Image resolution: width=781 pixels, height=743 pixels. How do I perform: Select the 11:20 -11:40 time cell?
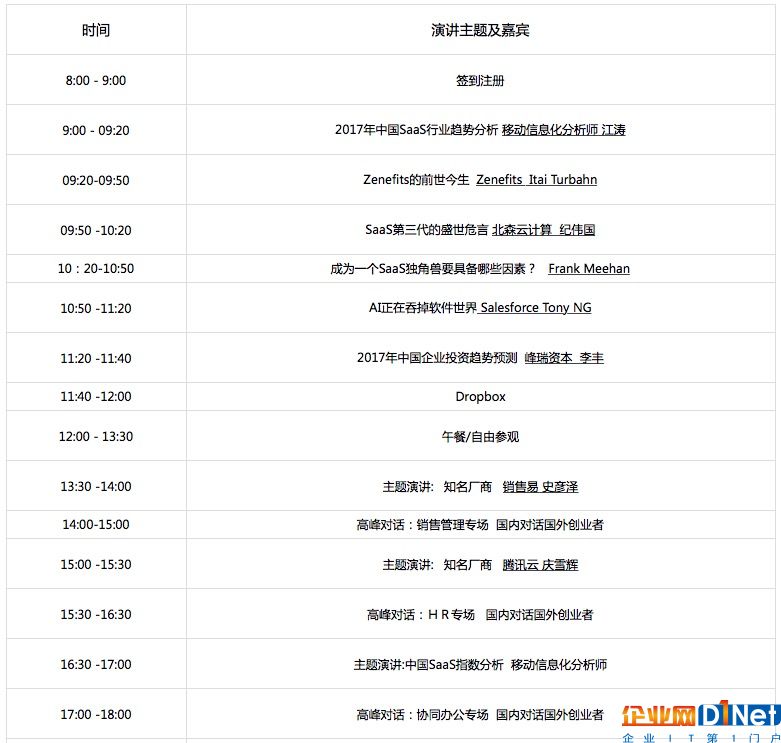pyautogui.click(x=96, y=358)
